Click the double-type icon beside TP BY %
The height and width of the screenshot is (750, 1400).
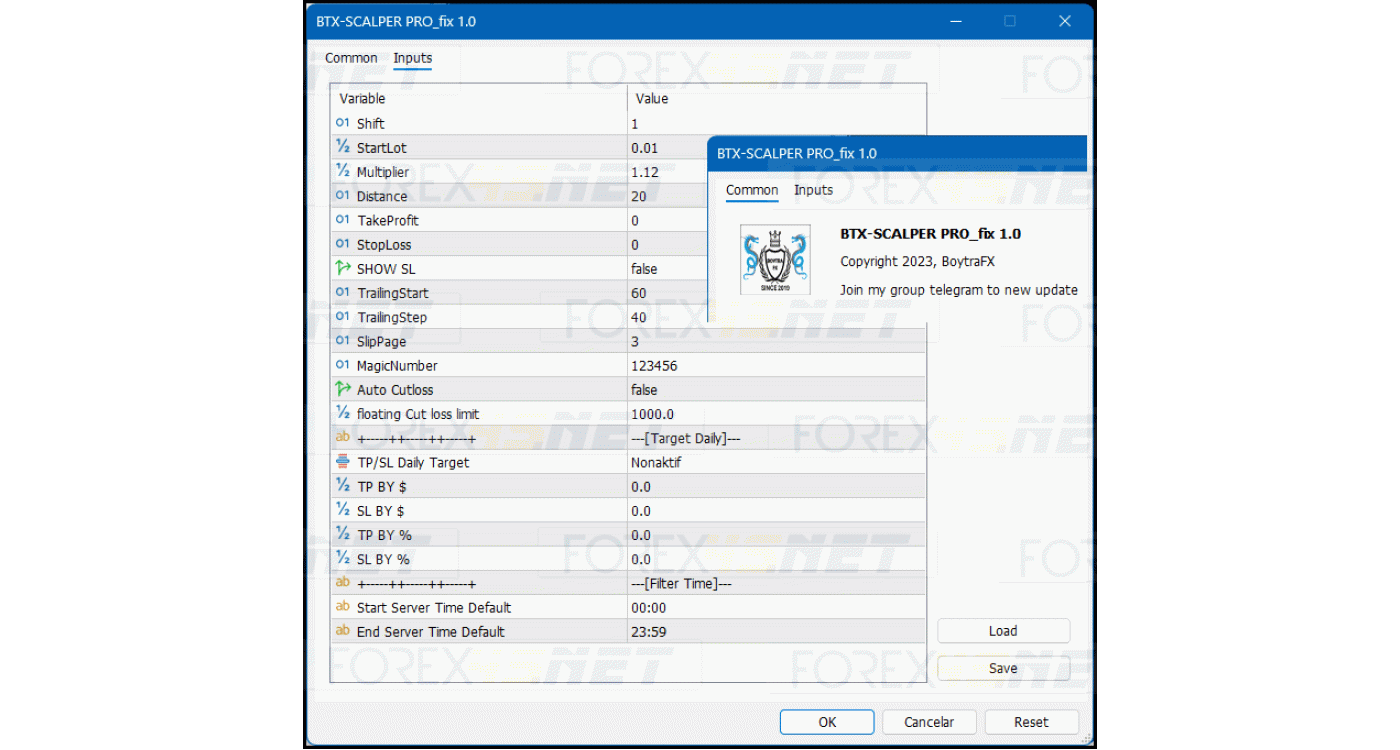point(343,534)
